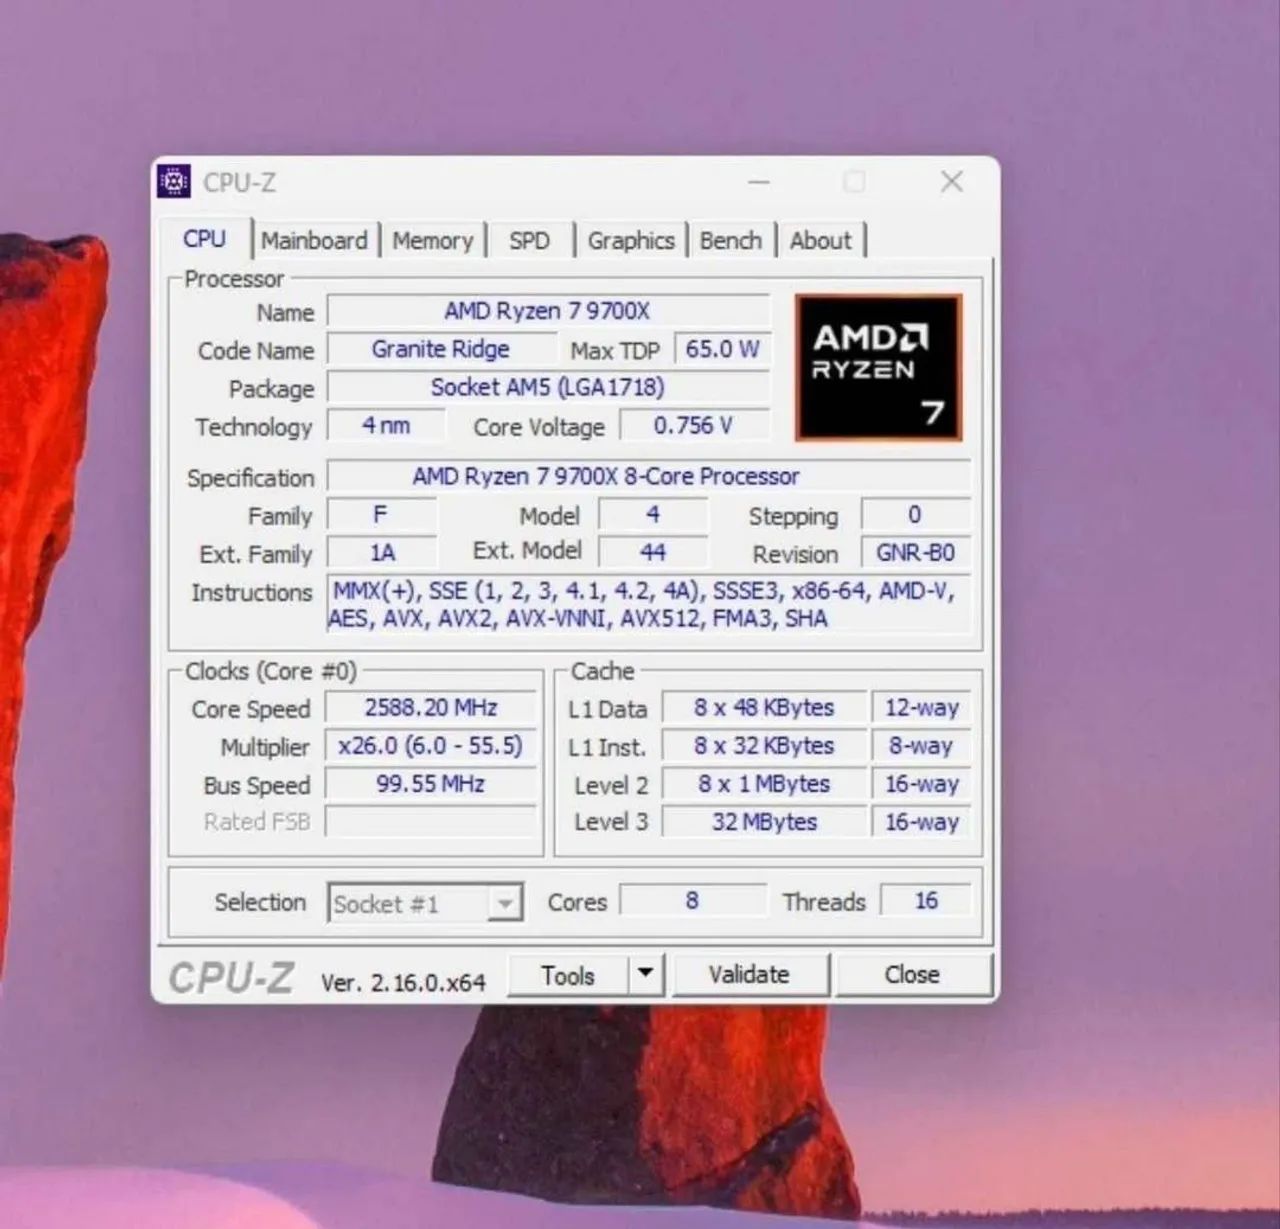Click the Core Speed value 2588.20 MHz
The width and height of the screenshot is (1280, 1229).
(x=431, y=708)
